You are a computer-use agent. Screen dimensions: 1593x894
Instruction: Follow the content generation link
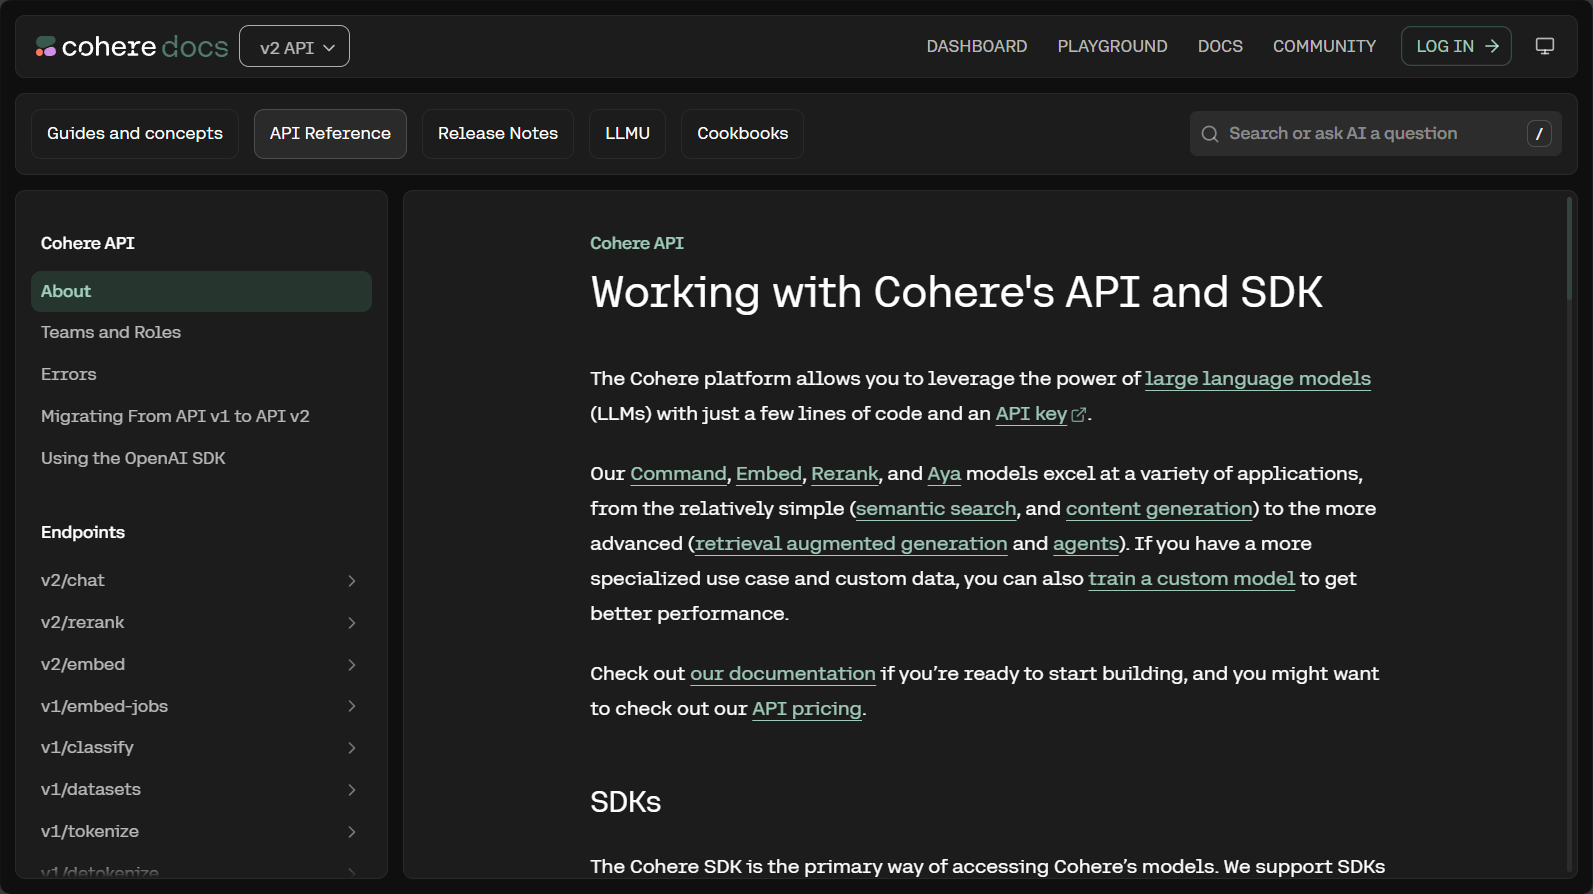(1159, 509)
